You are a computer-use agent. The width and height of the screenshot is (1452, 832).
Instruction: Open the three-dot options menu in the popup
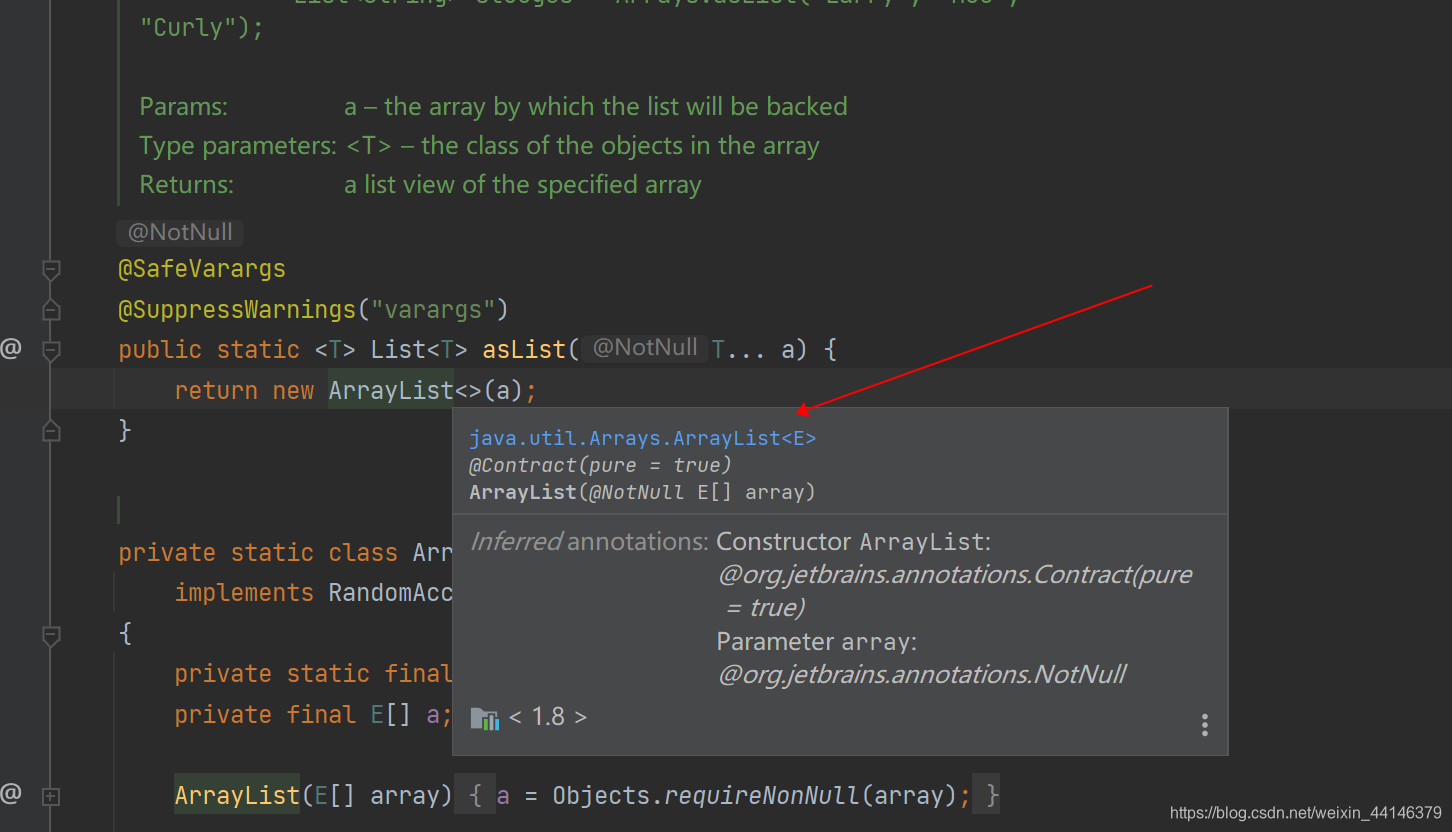[x=1204, y=724]
